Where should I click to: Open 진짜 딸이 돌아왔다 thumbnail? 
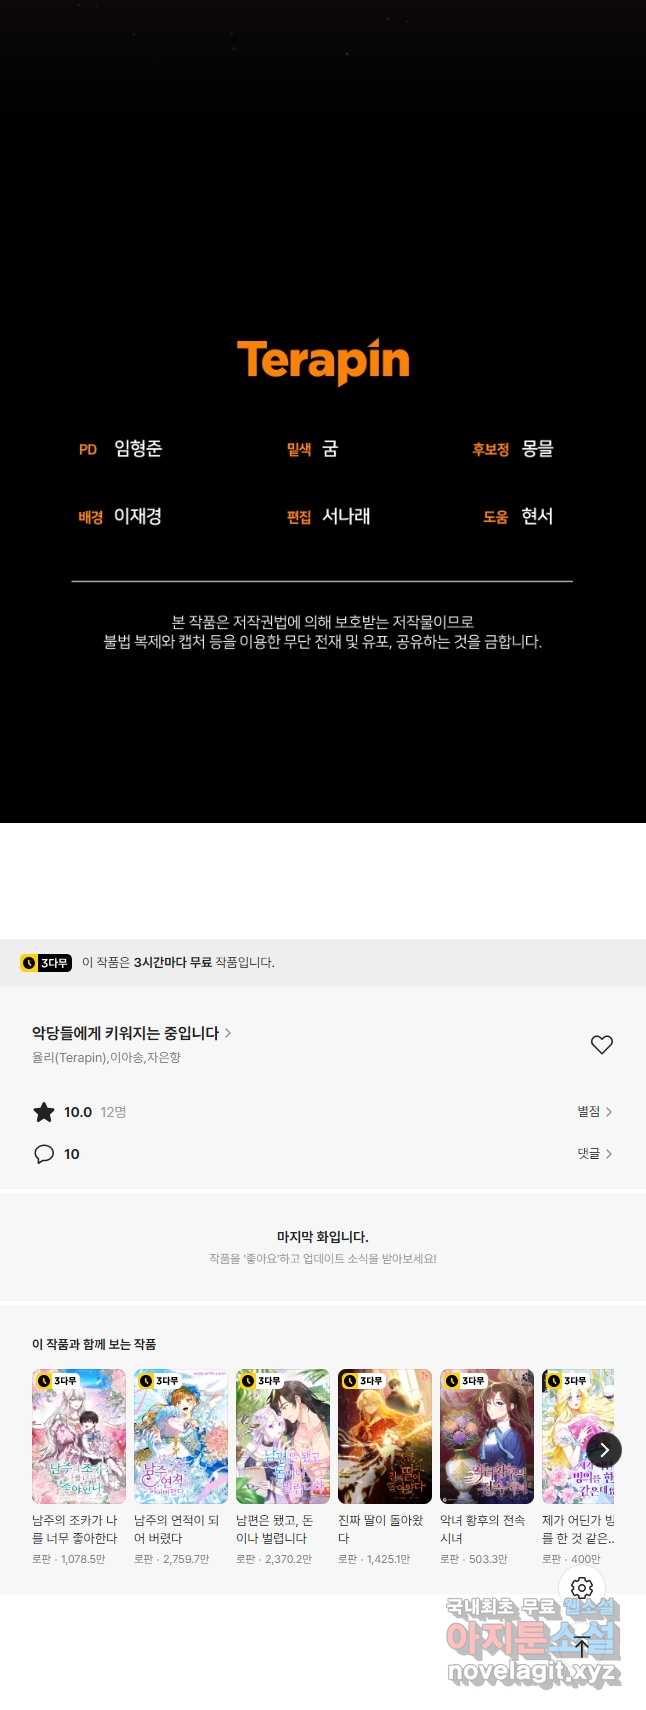(x=385, y=1436)
